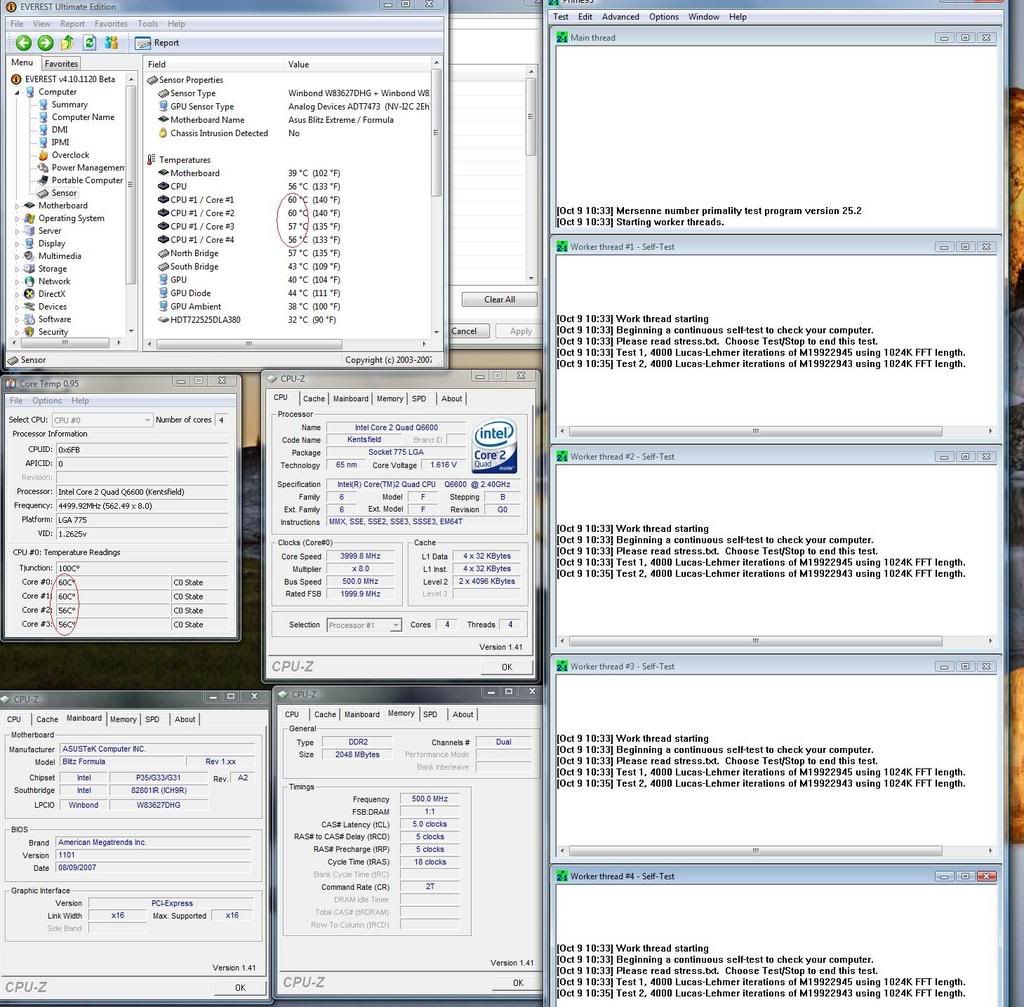
Task: Open the Tools menu in EVEREST
Action: 148,24
